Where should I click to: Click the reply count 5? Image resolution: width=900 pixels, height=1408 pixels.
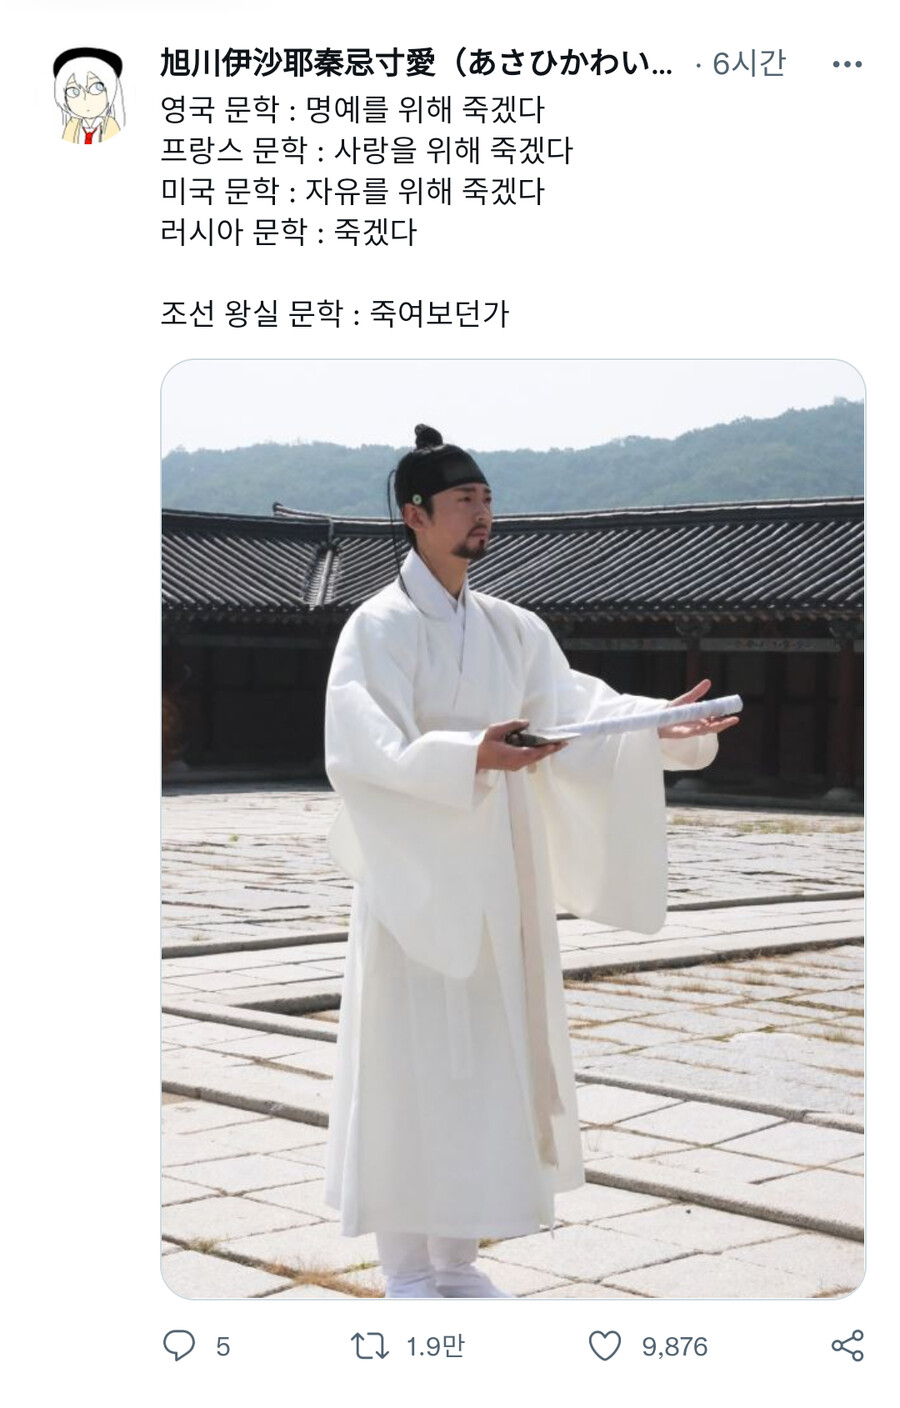point(223,1347)
